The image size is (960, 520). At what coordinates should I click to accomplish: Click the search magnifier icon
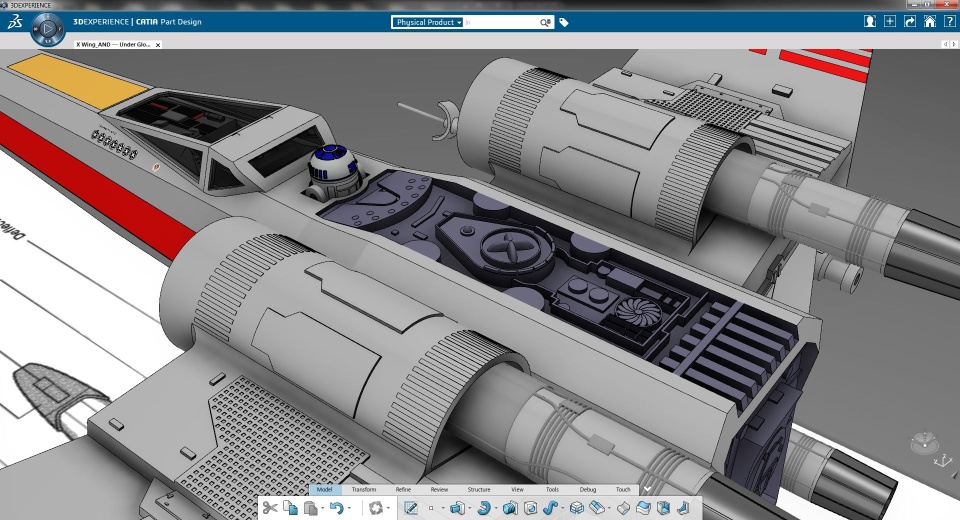(x=544, y=22)
